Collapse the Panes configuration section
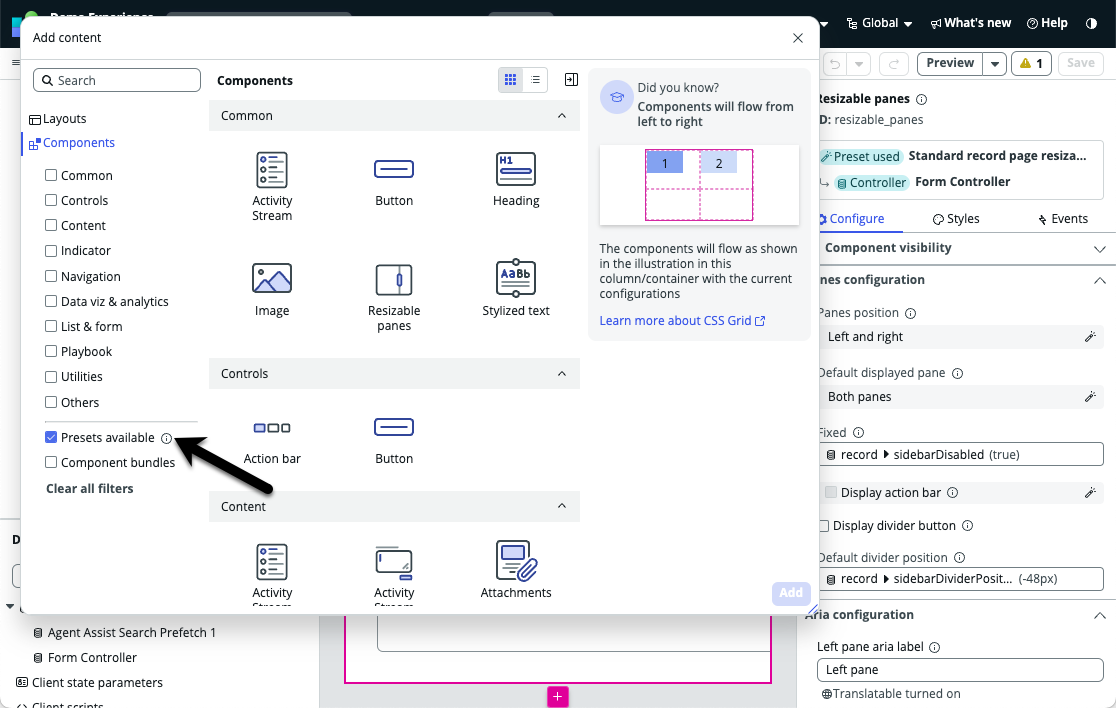This screenshot has height=708, width=1116. 1099,280
